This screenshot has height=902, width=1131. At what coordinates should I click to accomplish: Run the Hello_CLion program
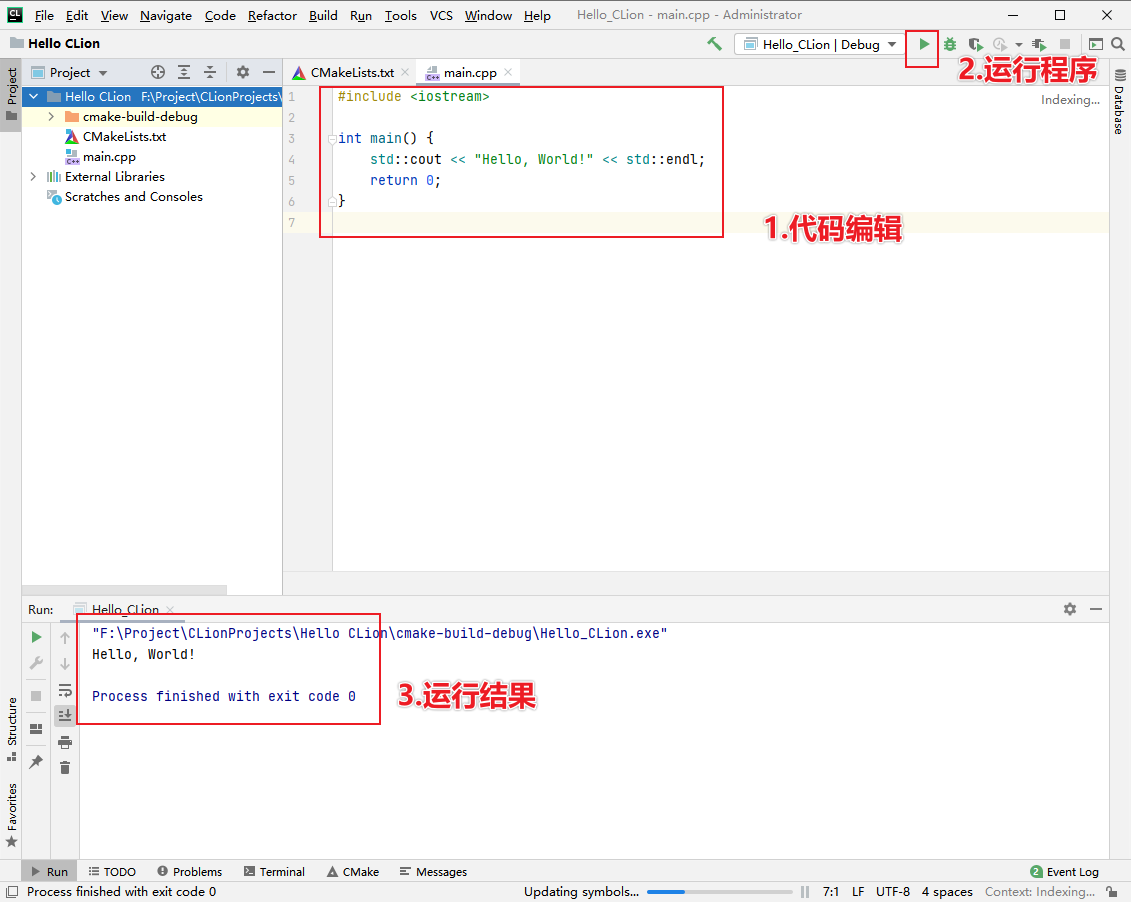point(922,44)
